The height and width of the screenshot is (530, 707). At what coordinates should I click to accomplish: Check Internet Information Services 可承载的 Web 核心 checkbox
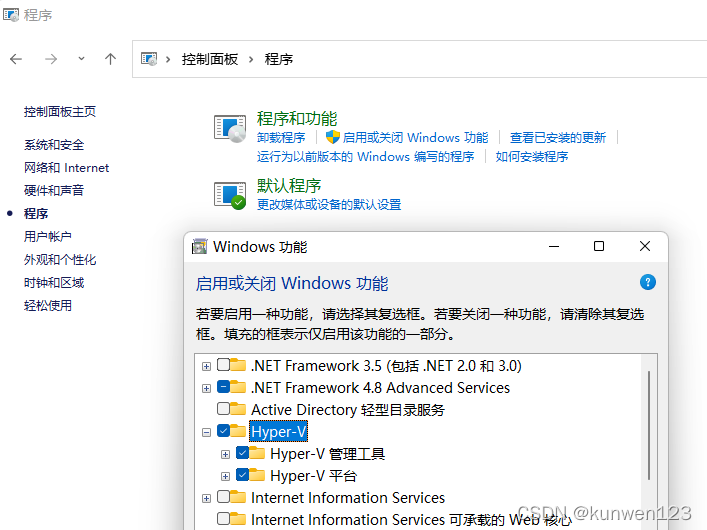point(223,519)
